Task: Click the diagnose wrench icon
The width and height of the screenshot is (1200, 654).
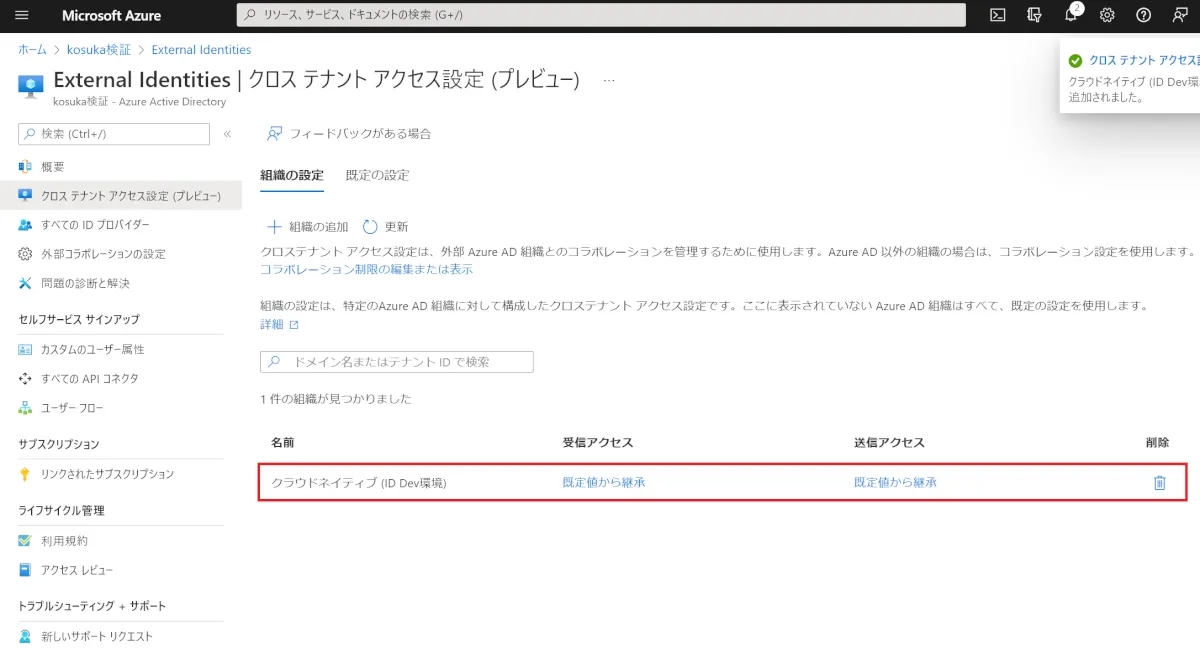Action: 25,283
